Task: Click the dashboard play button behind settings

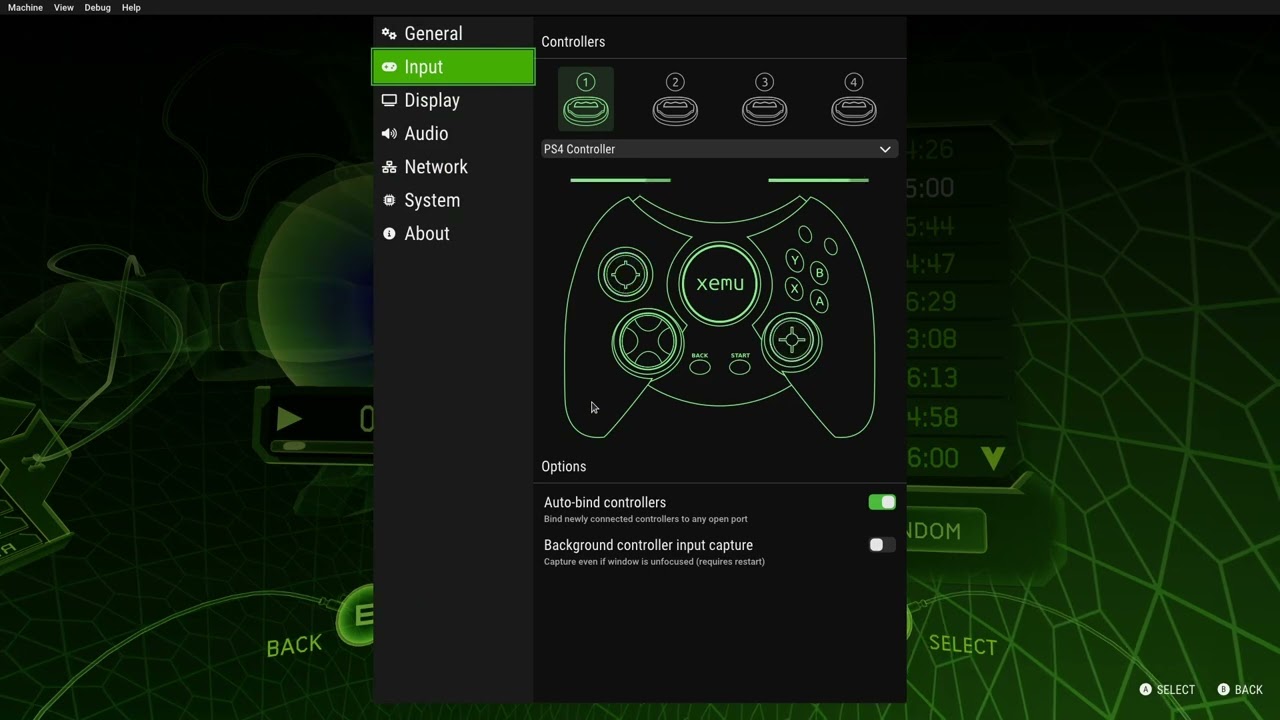Action: 289,419
